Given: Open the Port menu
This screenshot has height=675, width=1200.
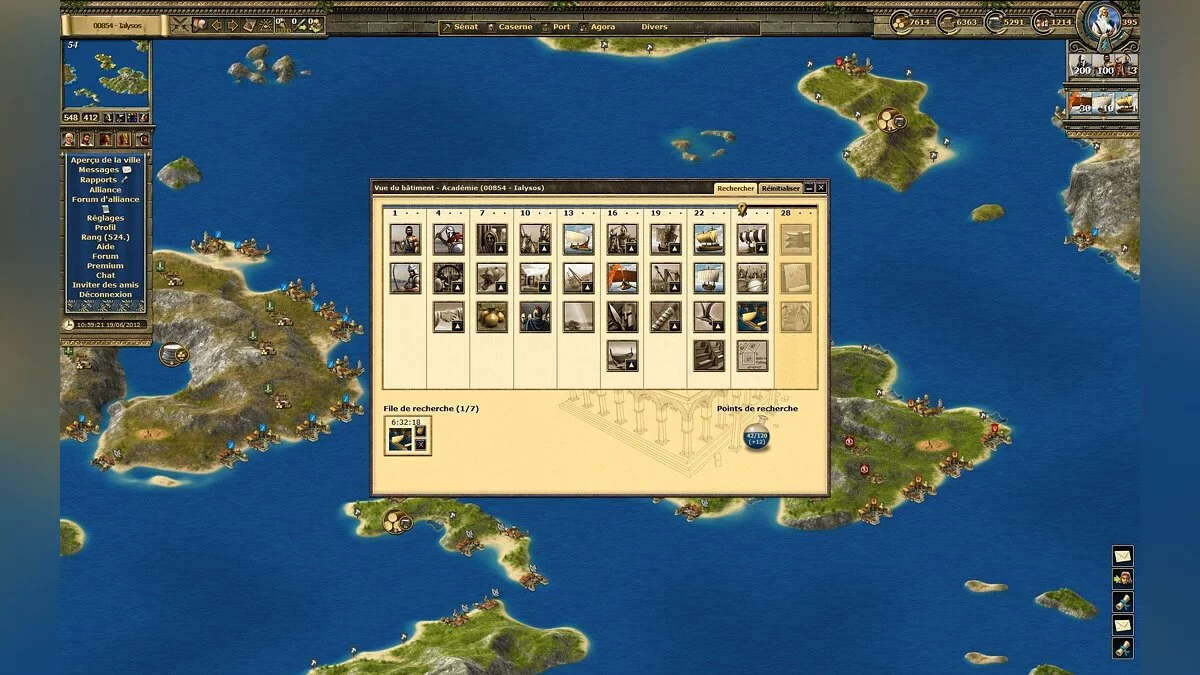Looking at the screenshot, I should [562, 27].
